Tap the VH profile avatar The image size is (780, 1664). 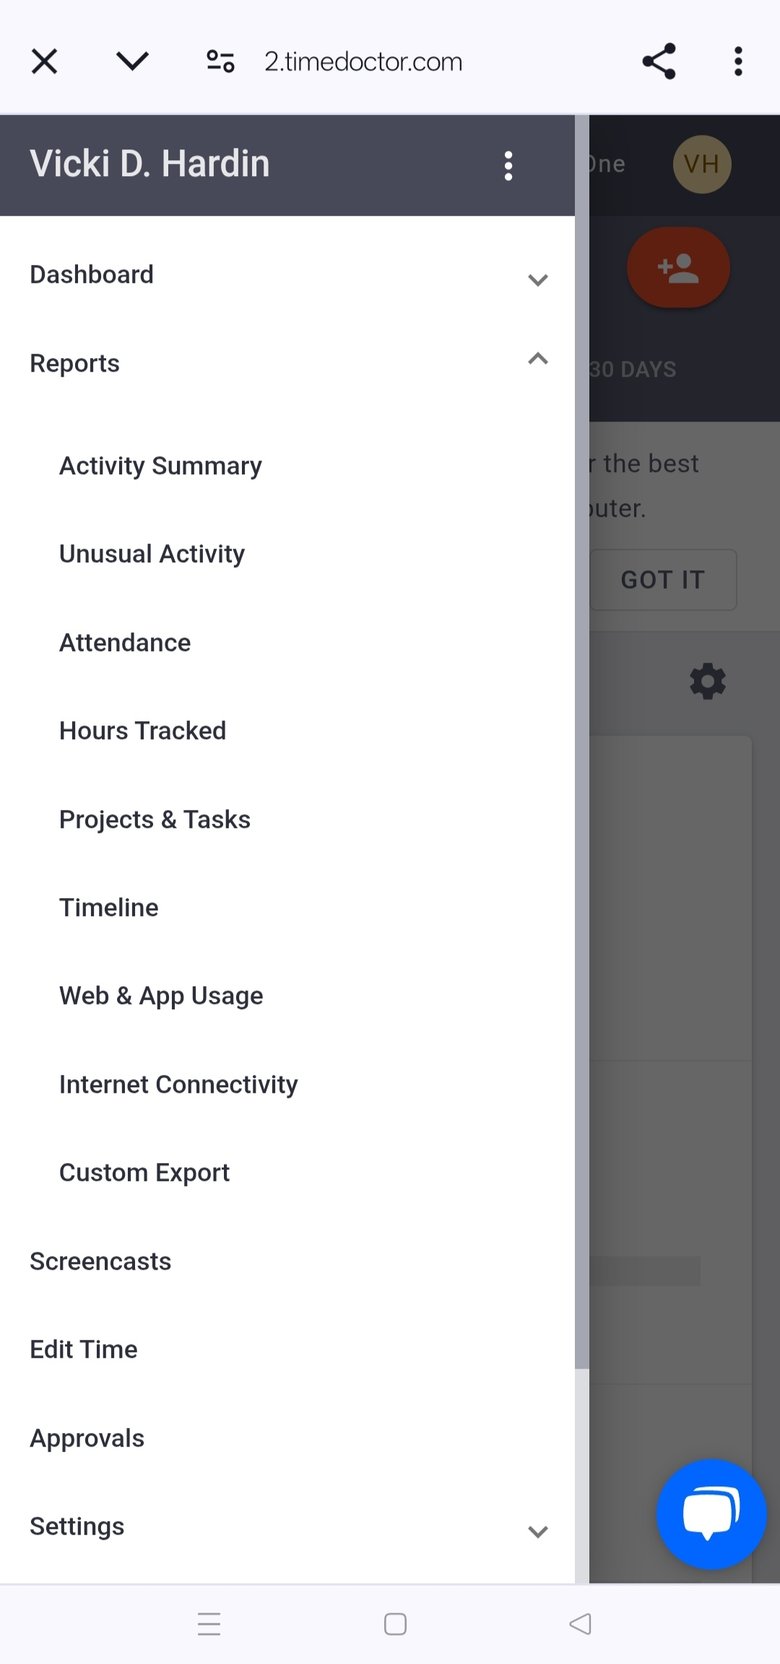point(702,164)
